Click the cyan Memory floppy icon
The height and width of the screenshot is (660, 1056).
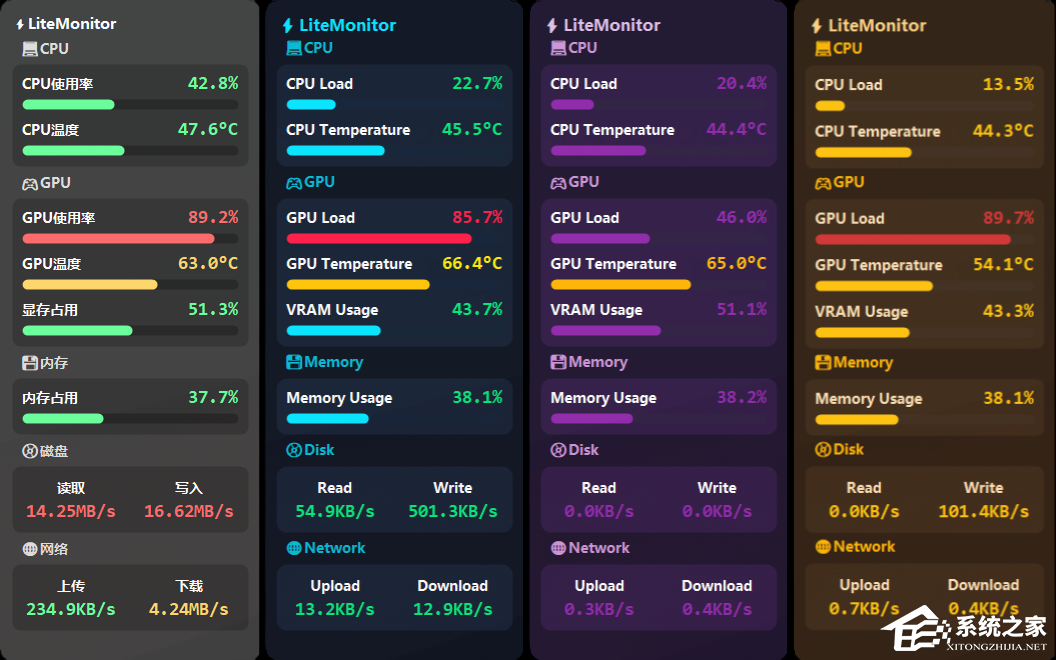tap(294, 362)
